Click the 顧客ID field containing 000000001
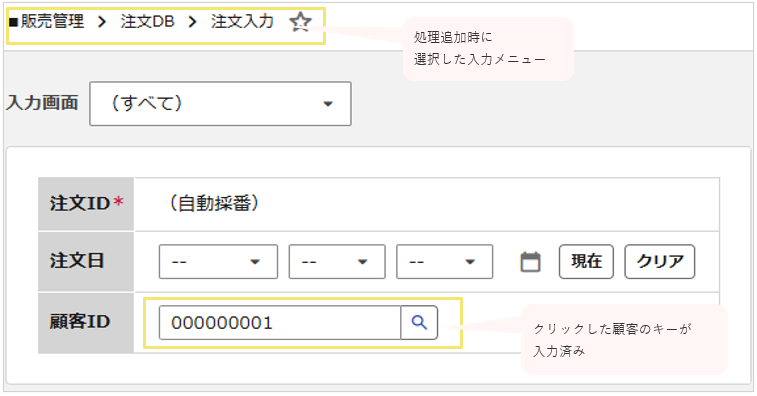 click(280, 323)
